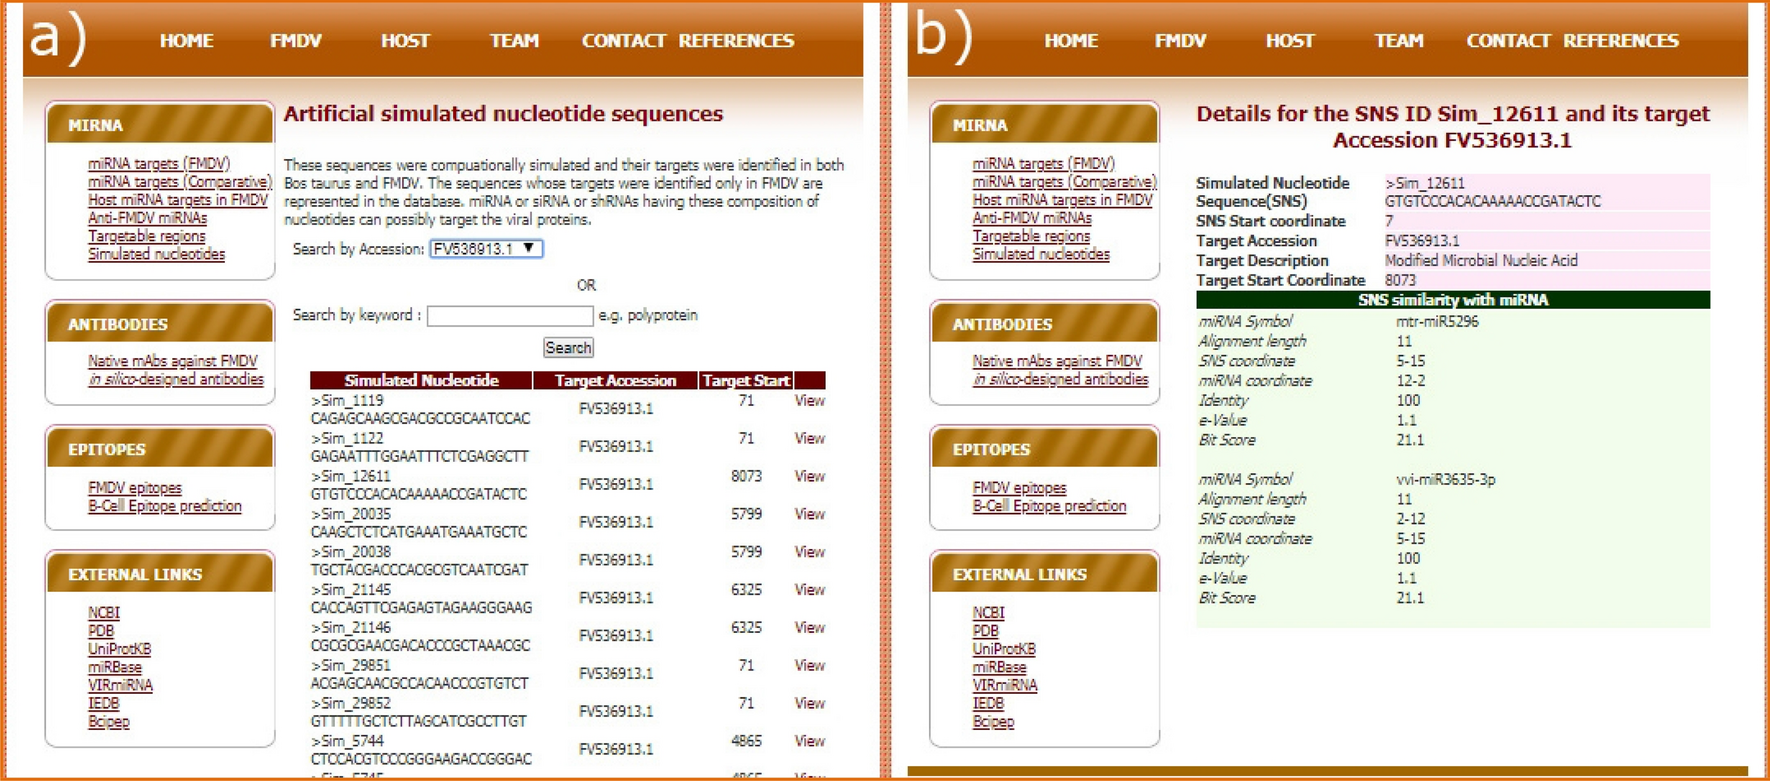The height and width of the screenshot is (781, 1770).
Task: Open 'Host miRNA targets in FMDV' in left page
Action: pyautogui.click(x=178, y=200)
